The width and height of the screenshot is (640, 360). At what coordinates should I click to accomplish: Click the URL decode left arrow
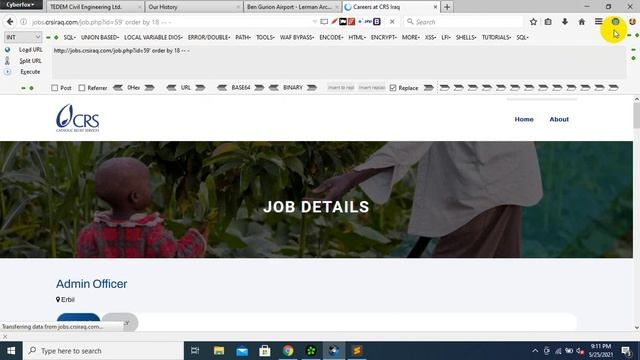tap(171, 87)
